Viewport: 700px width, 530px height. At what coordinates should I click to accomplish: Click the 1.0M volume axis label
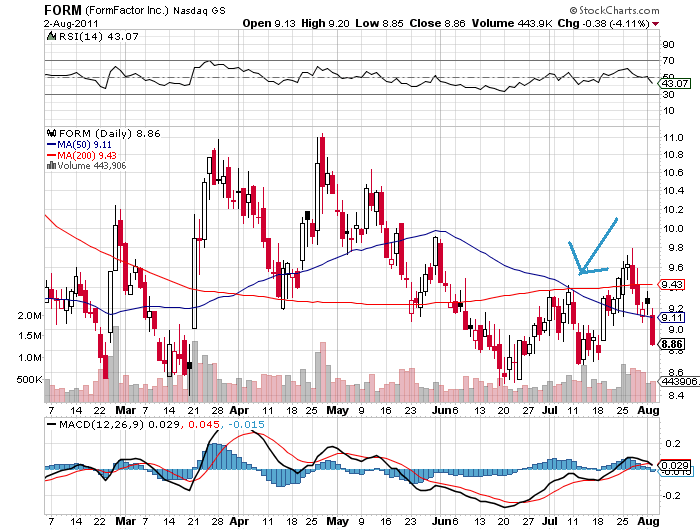[x=30, y=358]
